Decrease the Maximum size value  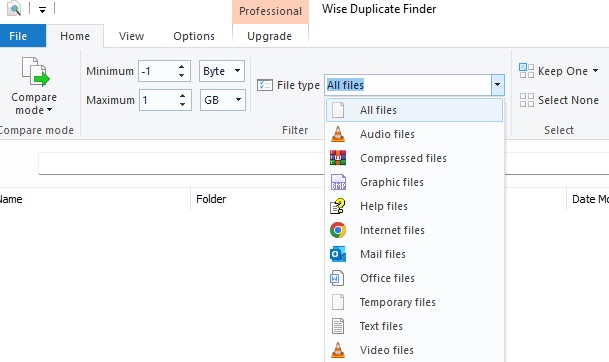[182, 104]
